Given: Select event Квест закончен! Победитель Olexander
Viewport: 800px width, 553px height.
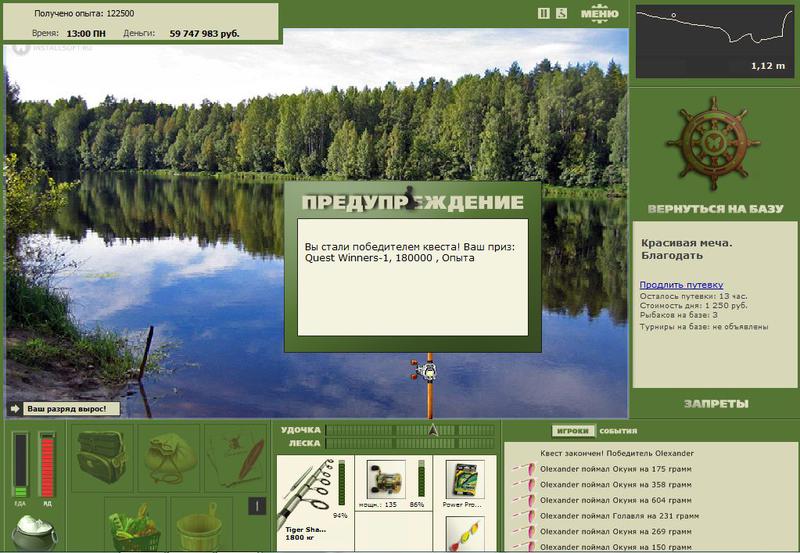Looking at the screenshot, I should tap(617, 453).
